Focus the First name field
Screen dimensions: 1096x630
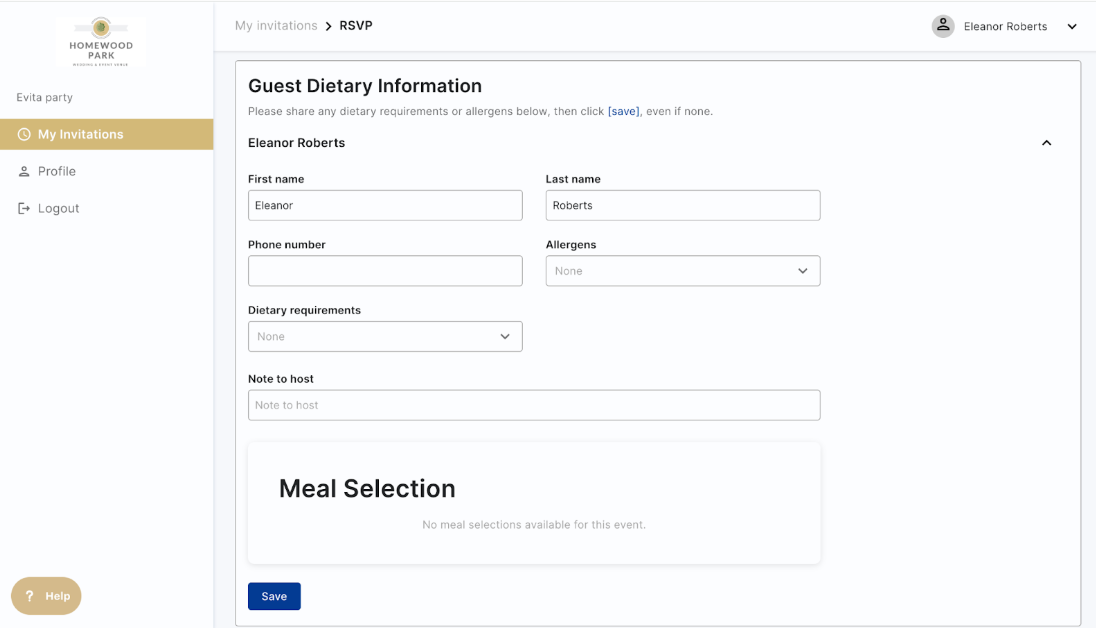(385, 205)
